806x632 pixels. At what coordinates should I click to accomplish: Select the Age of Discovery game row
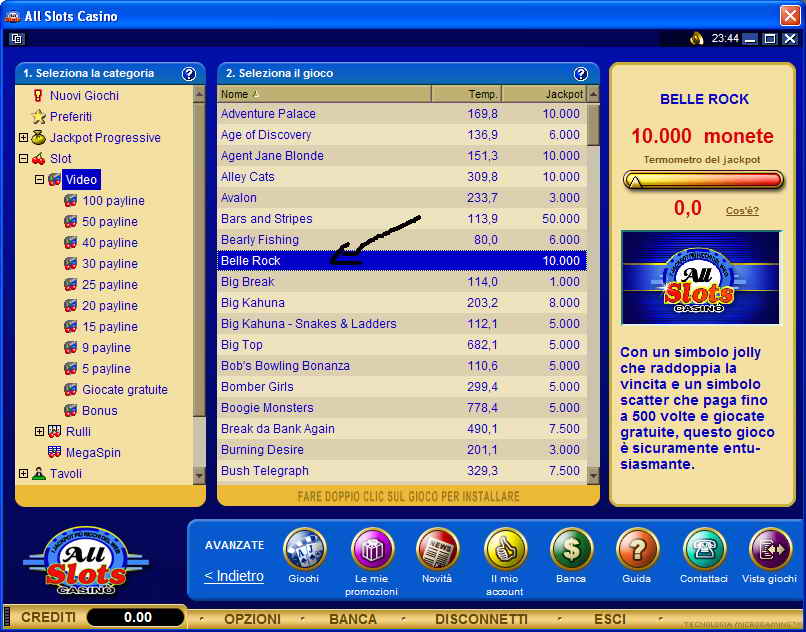click(402, 135)
